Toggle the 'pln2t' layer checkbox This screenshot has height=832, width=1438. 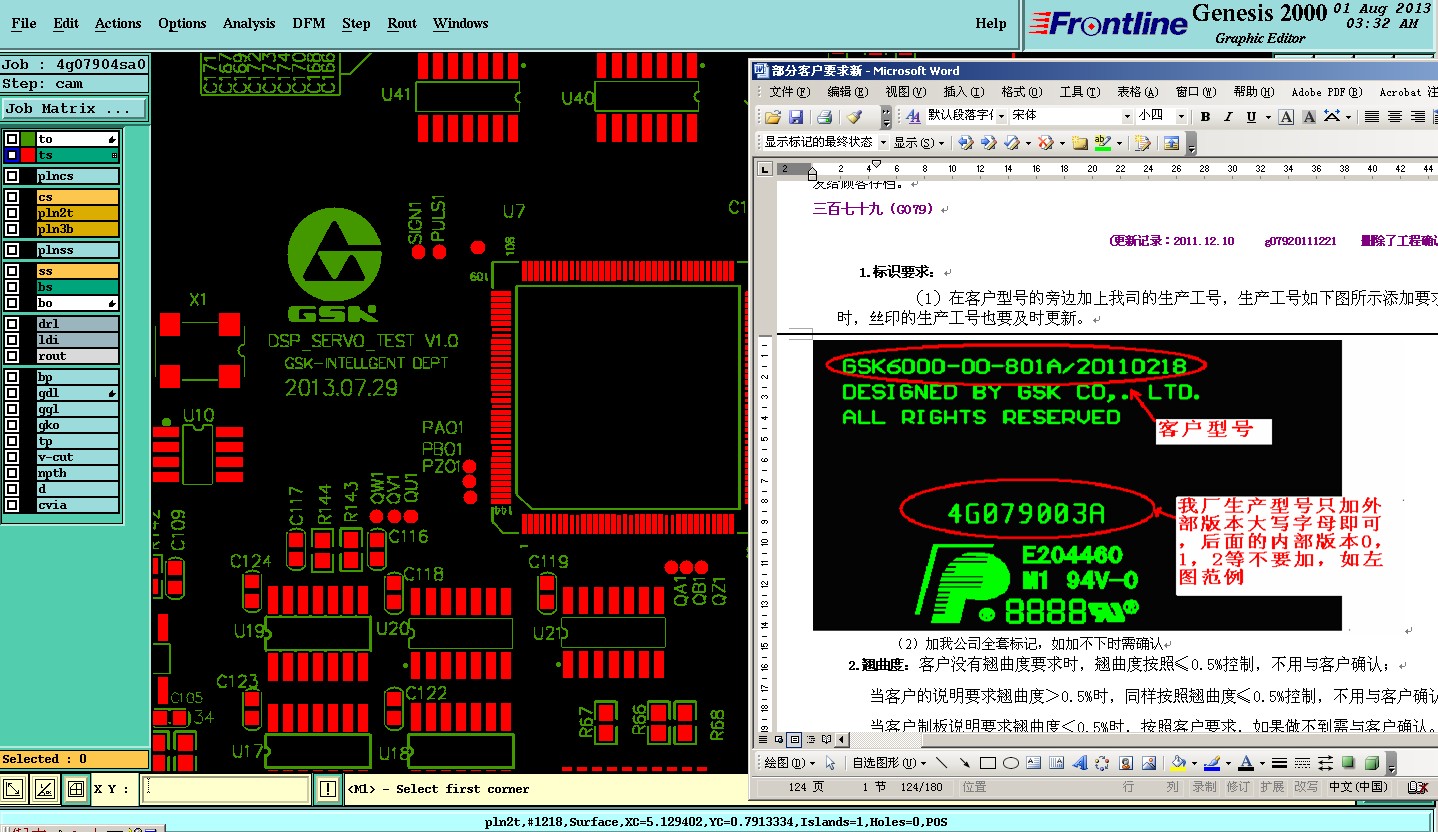11,213
